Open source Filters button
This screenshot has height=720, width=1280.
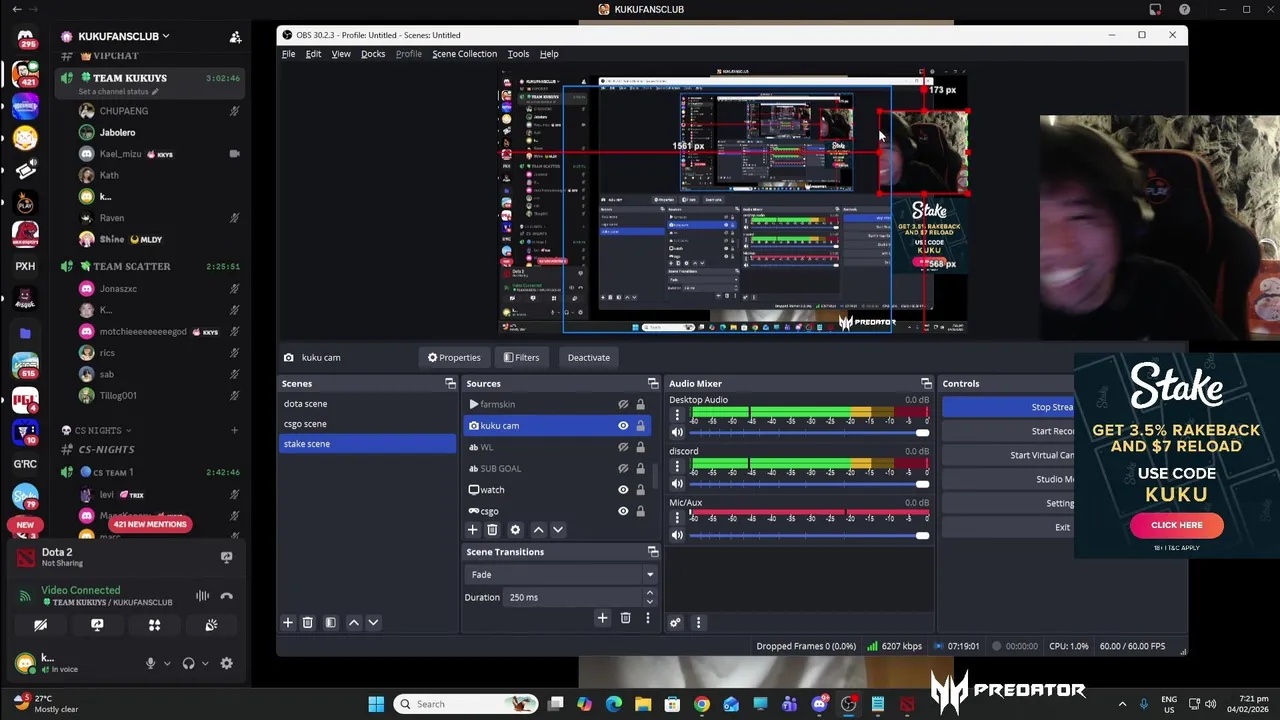(521, 357)
